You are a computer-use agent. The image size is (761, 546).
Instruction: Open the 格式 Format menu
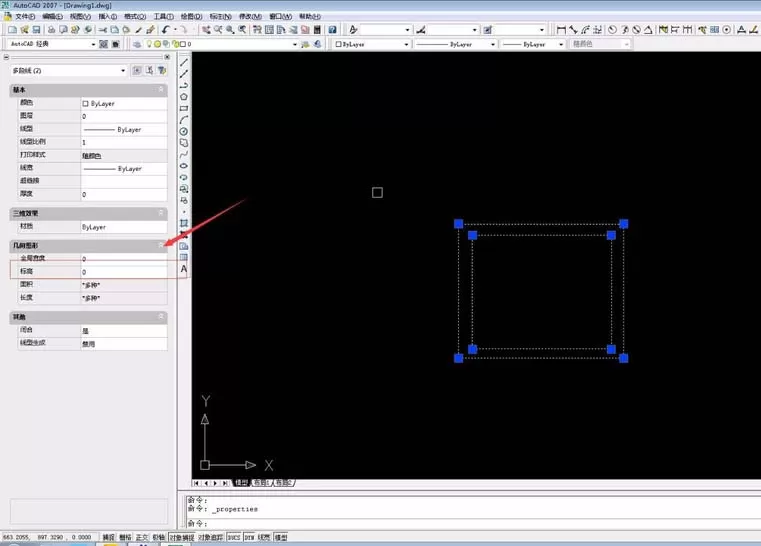[x=135, y=17]
